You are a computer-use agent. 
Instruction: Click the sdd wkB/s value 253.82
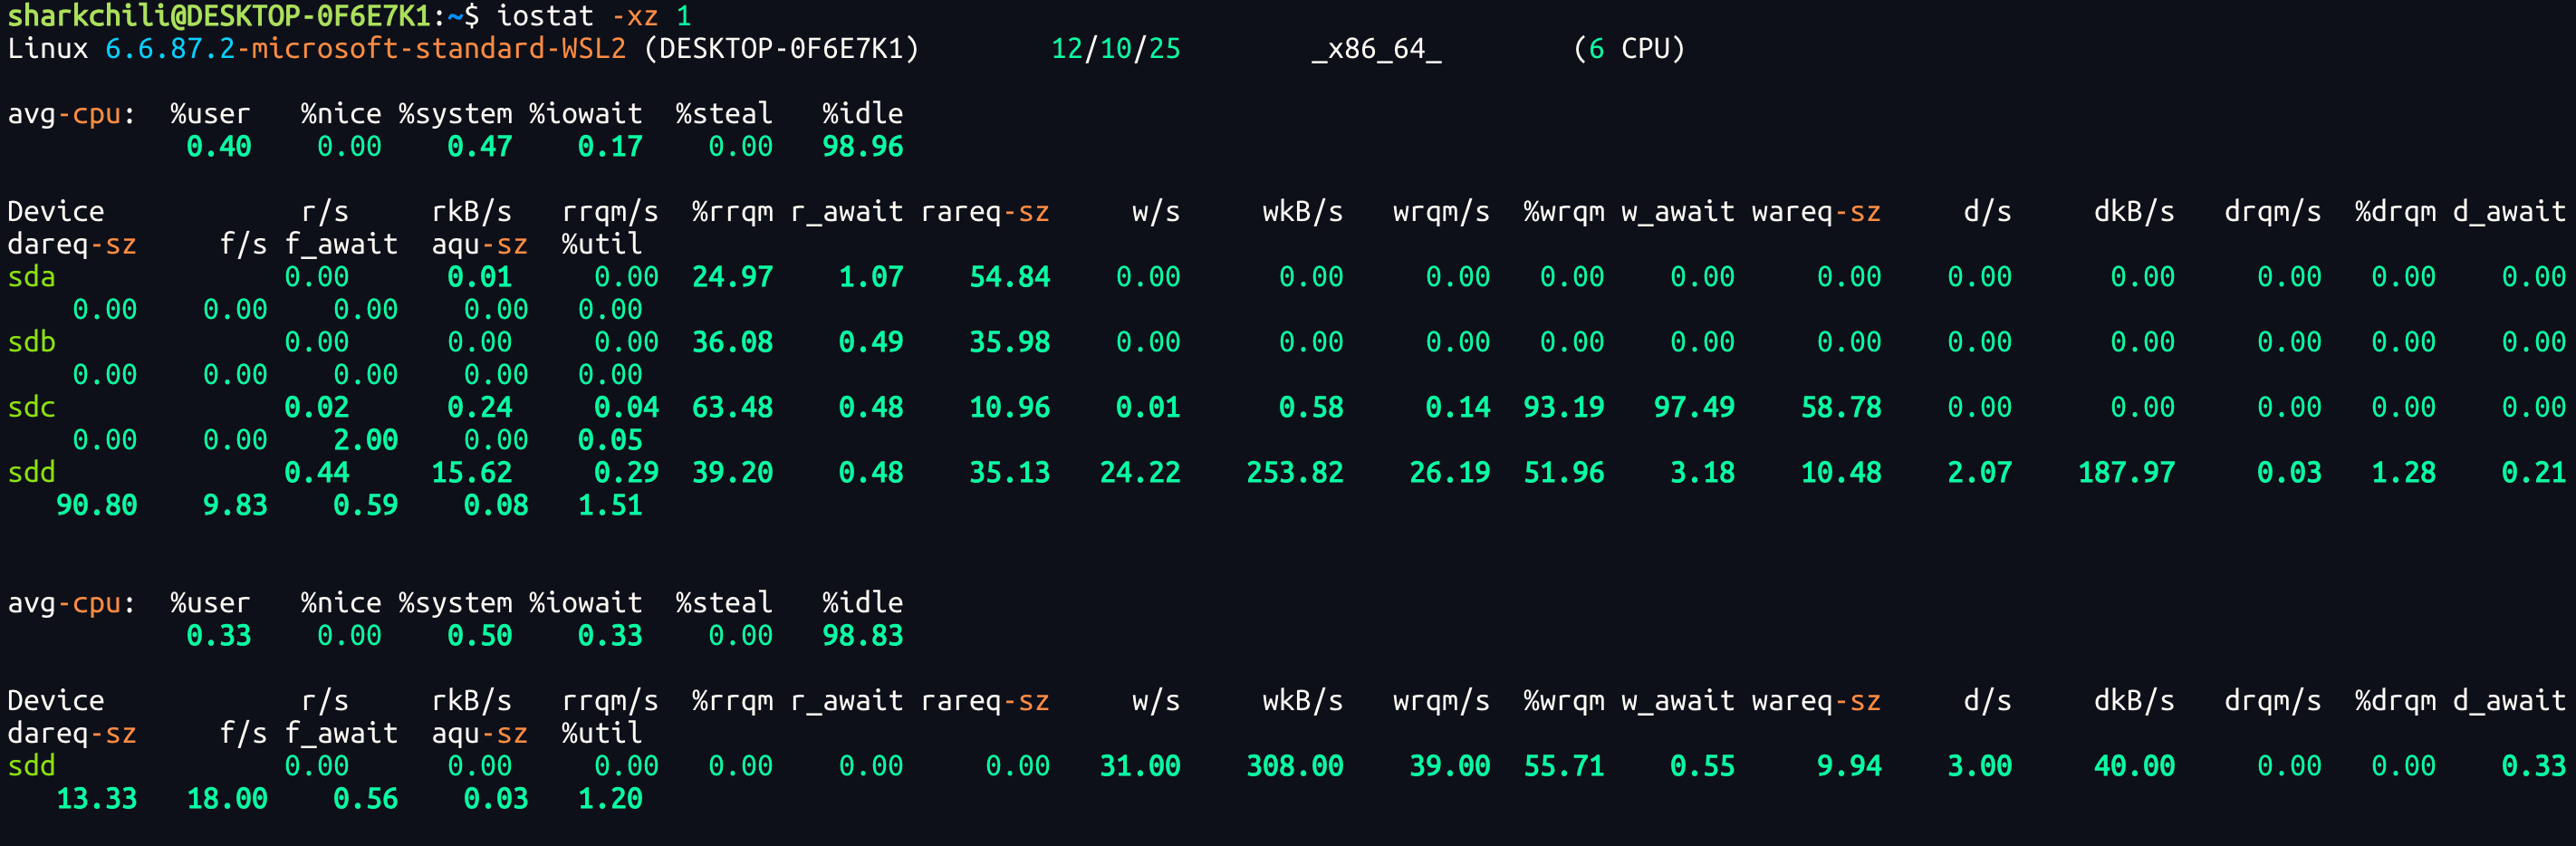(1294, 473)
